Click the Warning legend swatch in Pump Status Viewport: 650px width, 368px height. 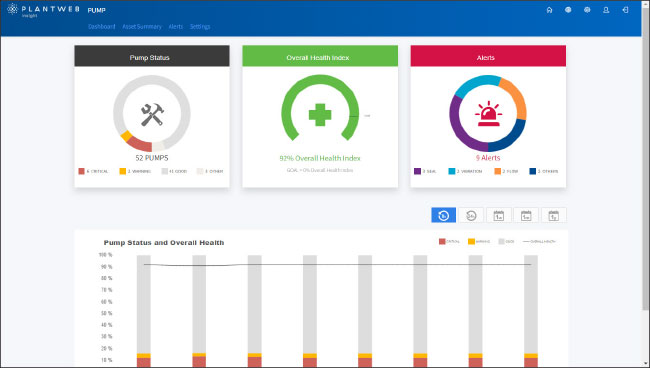(123, 171)
